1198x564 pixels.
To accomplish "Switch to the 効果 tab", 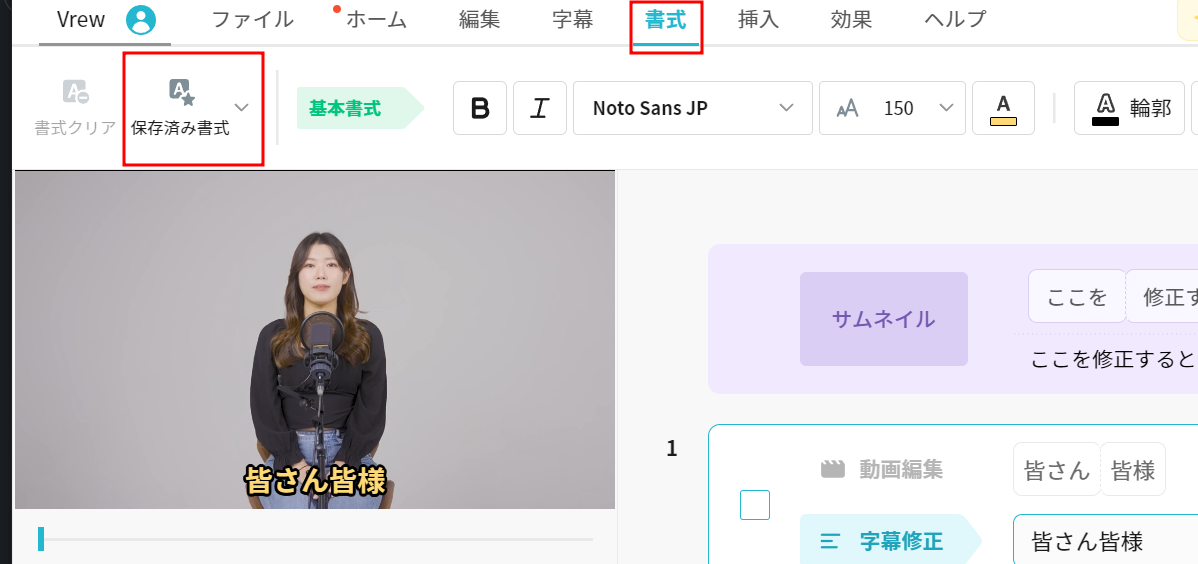I will pyautogui.click(x=851, y=20).
